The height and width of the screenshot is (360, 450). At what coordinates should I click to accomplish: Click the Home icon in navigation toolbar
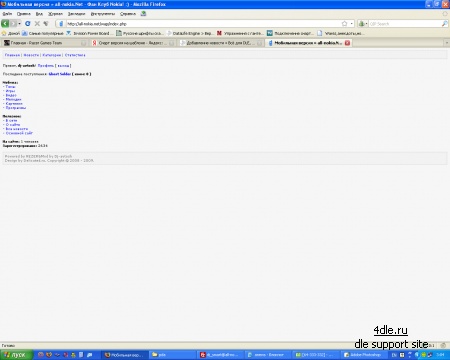[x=46, y=24]
